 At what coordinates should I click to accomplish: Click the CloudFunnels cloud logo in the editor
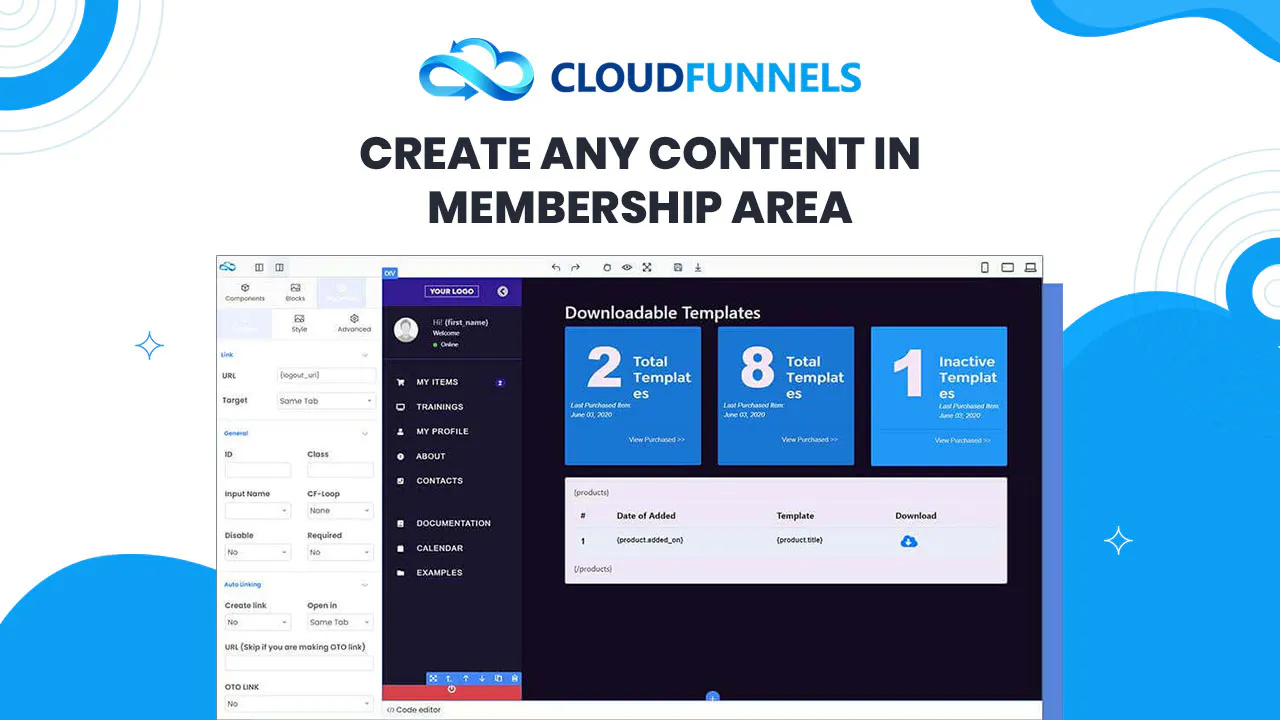point(228,266)
